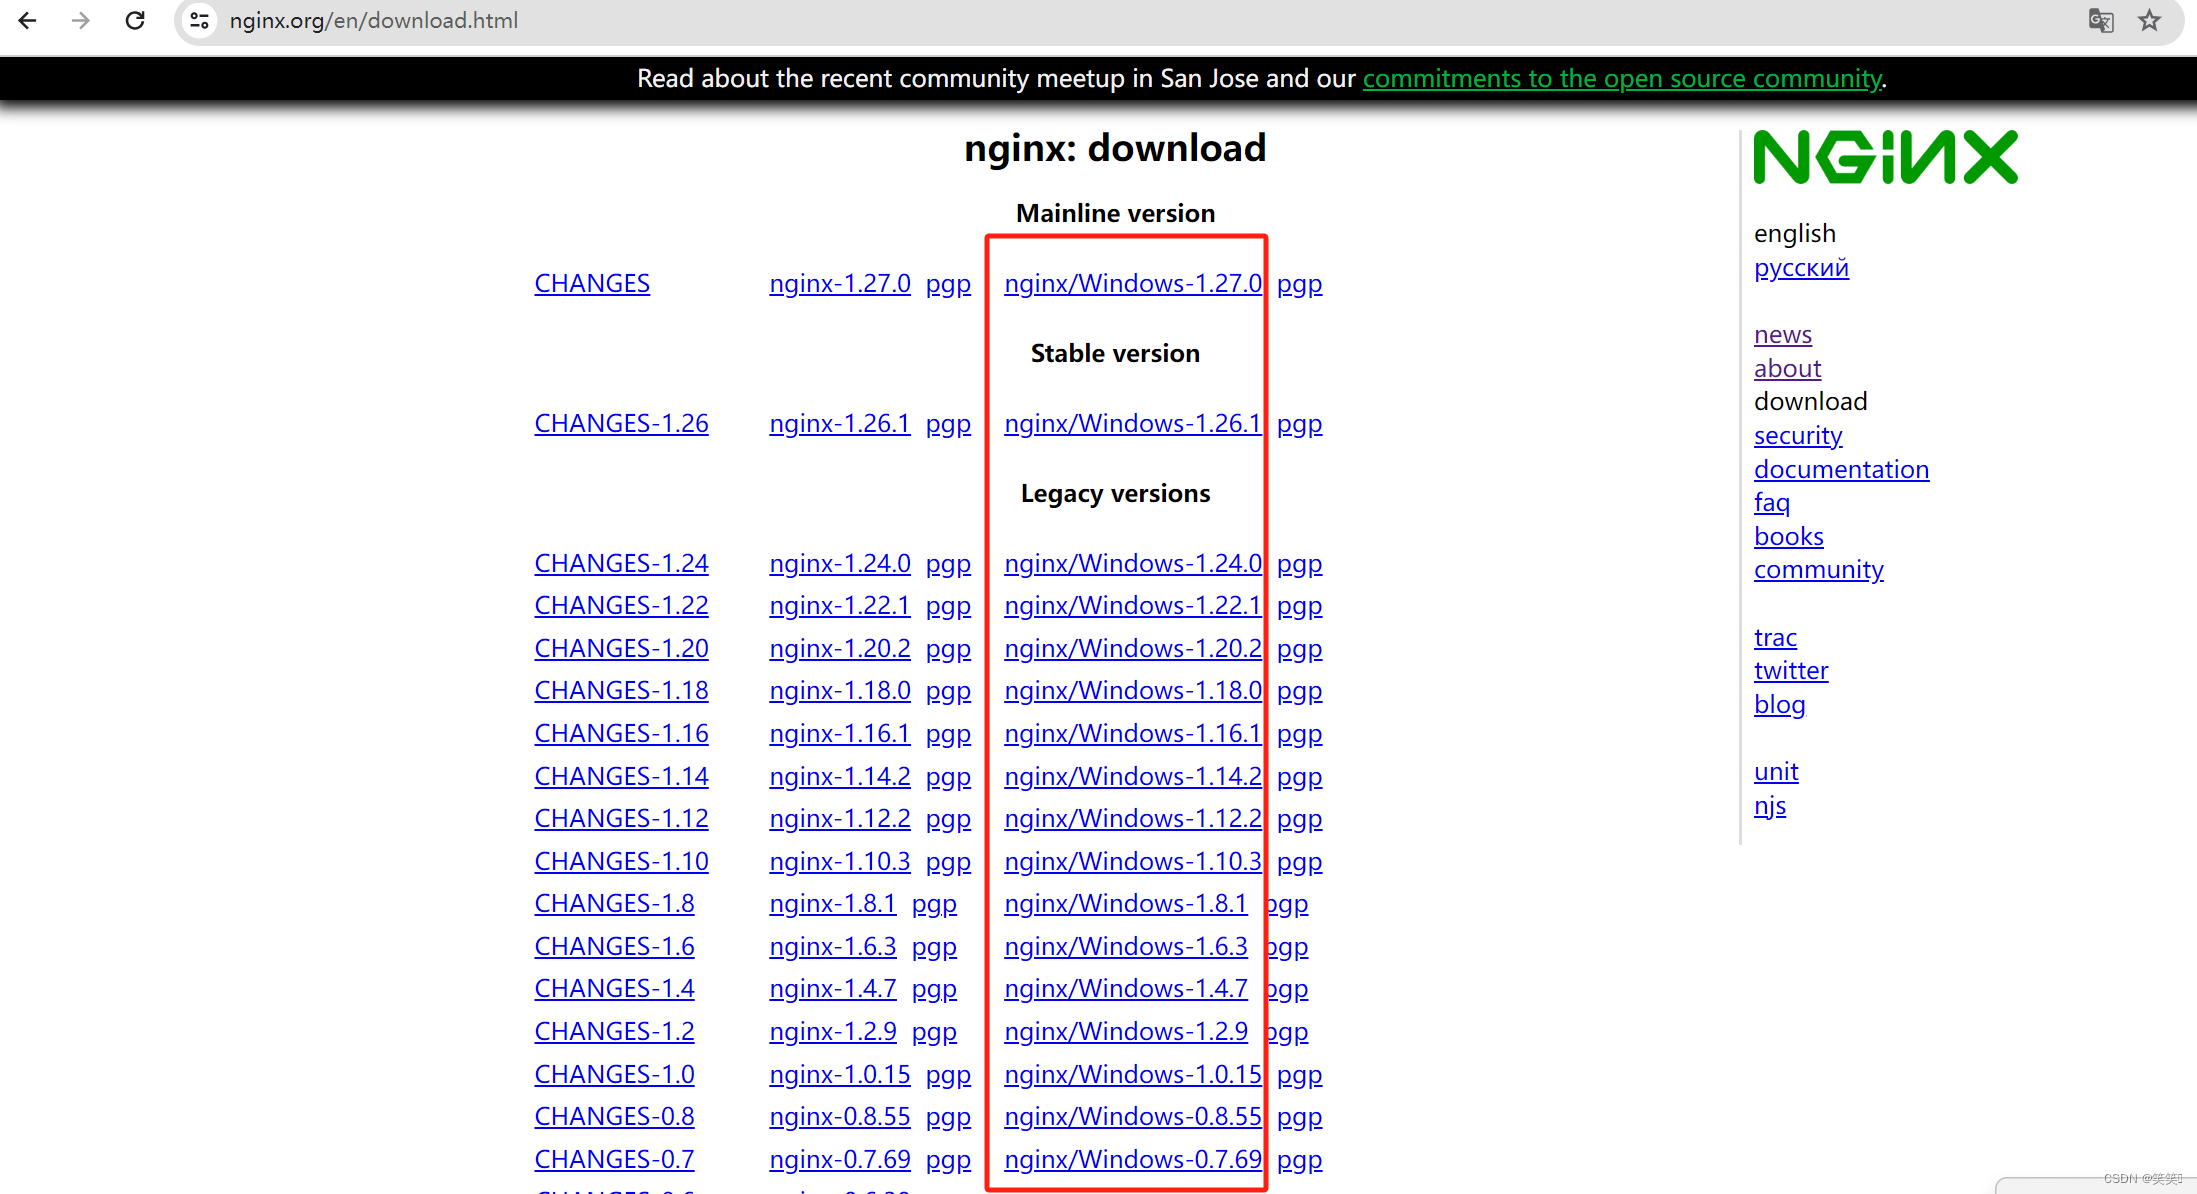
Task: Download nginx-1.12.2 source
Action: pyautogui.click(x=840, y=818)
